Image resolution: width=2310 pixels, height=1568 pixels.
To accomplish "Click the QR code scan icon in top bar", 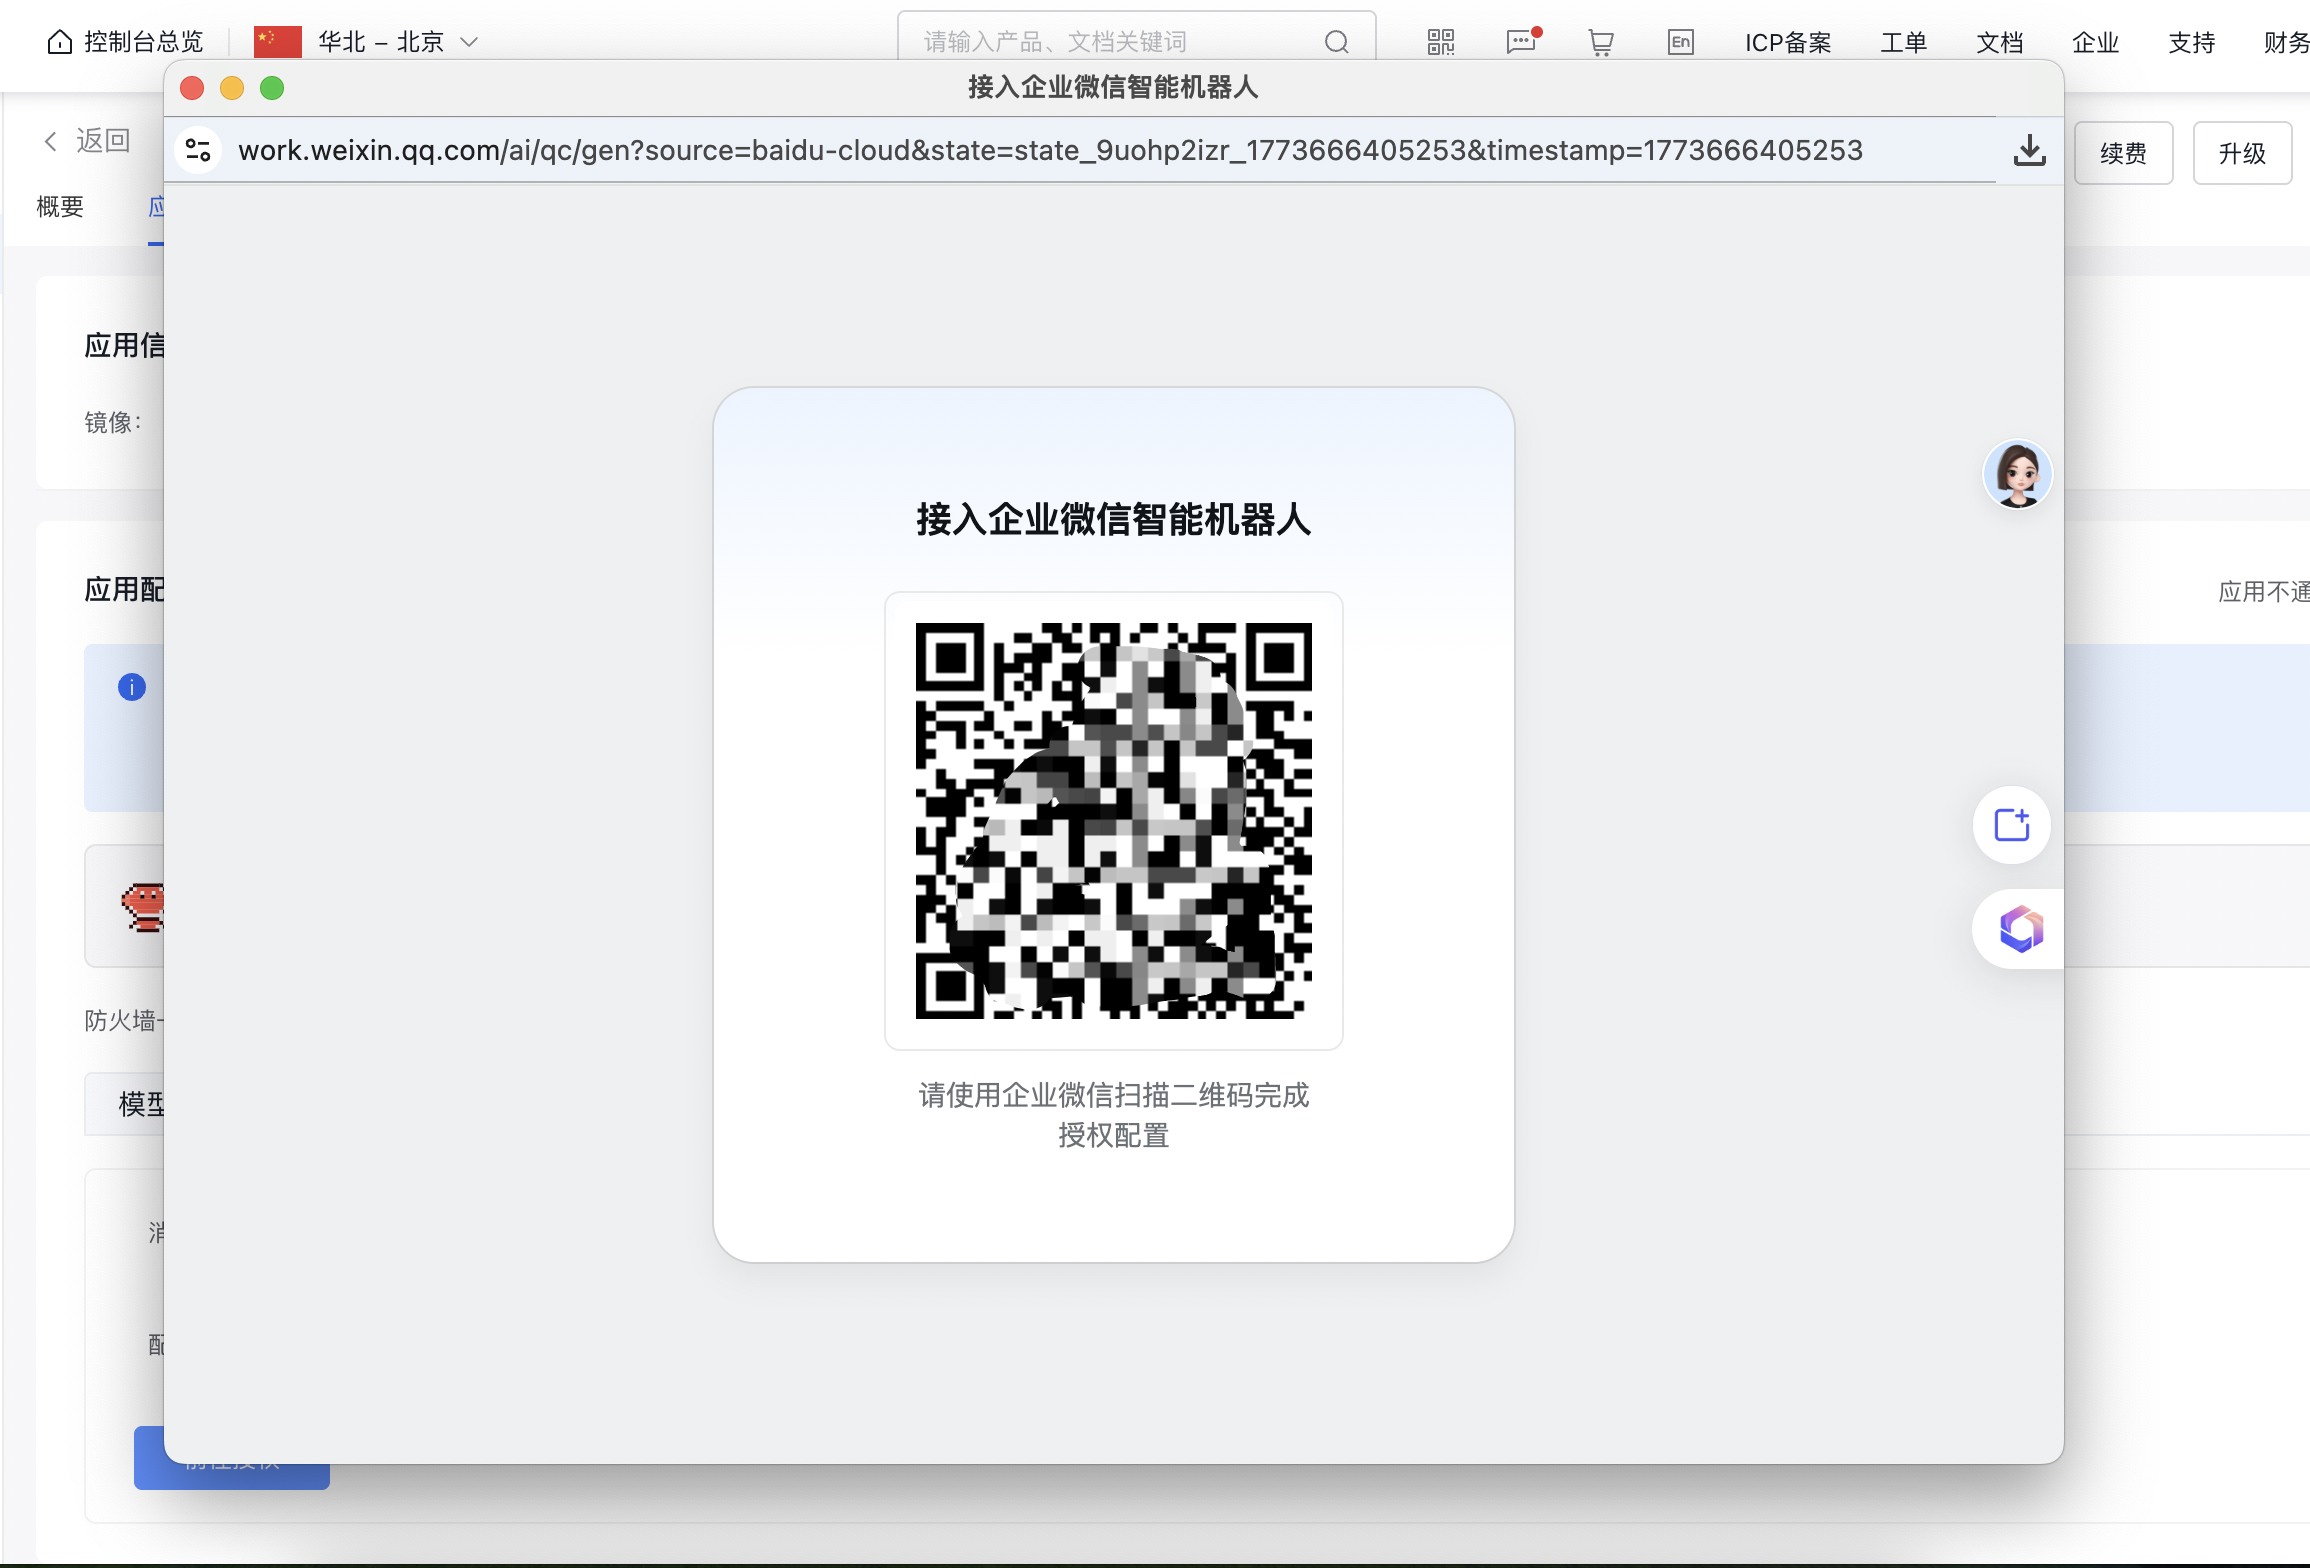I will [x=1440, y=42].
